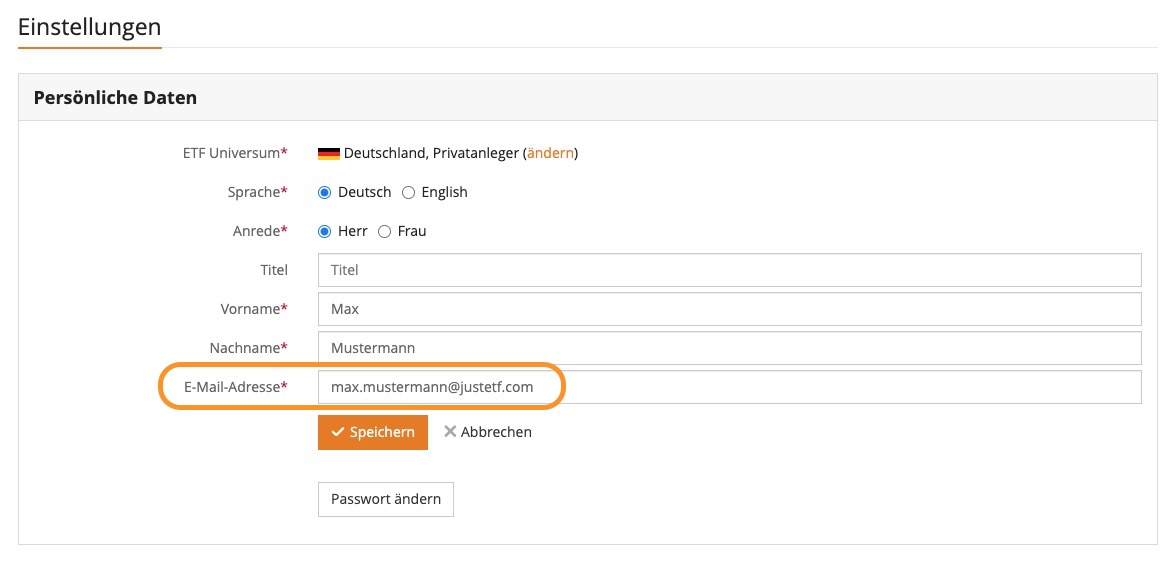
Task: Switch language to English radio option
Action: (408, 192)
